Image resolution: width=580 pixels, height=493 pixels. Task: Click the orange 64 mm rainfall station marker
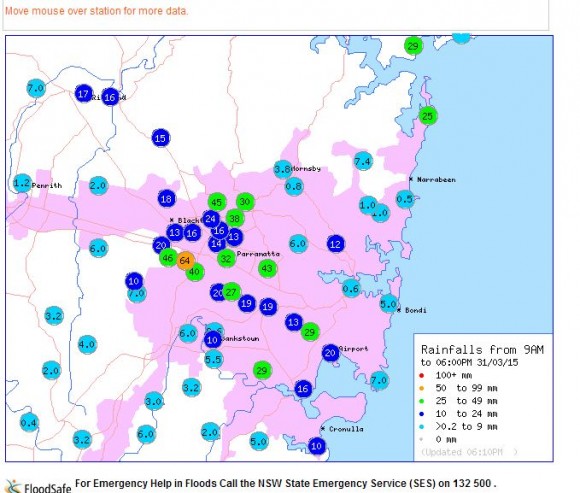pos(185,261)
